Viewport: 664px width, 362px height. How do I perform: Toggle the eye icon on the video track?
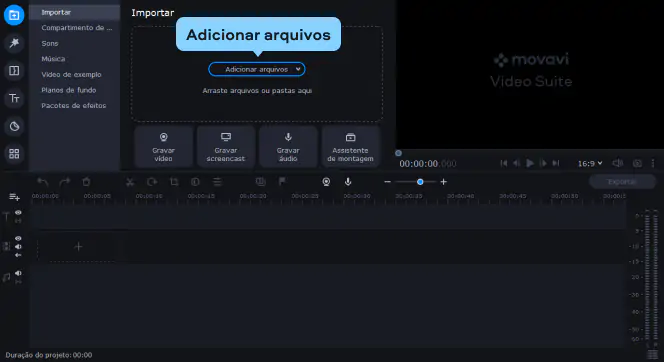click(x=18, y=238)
